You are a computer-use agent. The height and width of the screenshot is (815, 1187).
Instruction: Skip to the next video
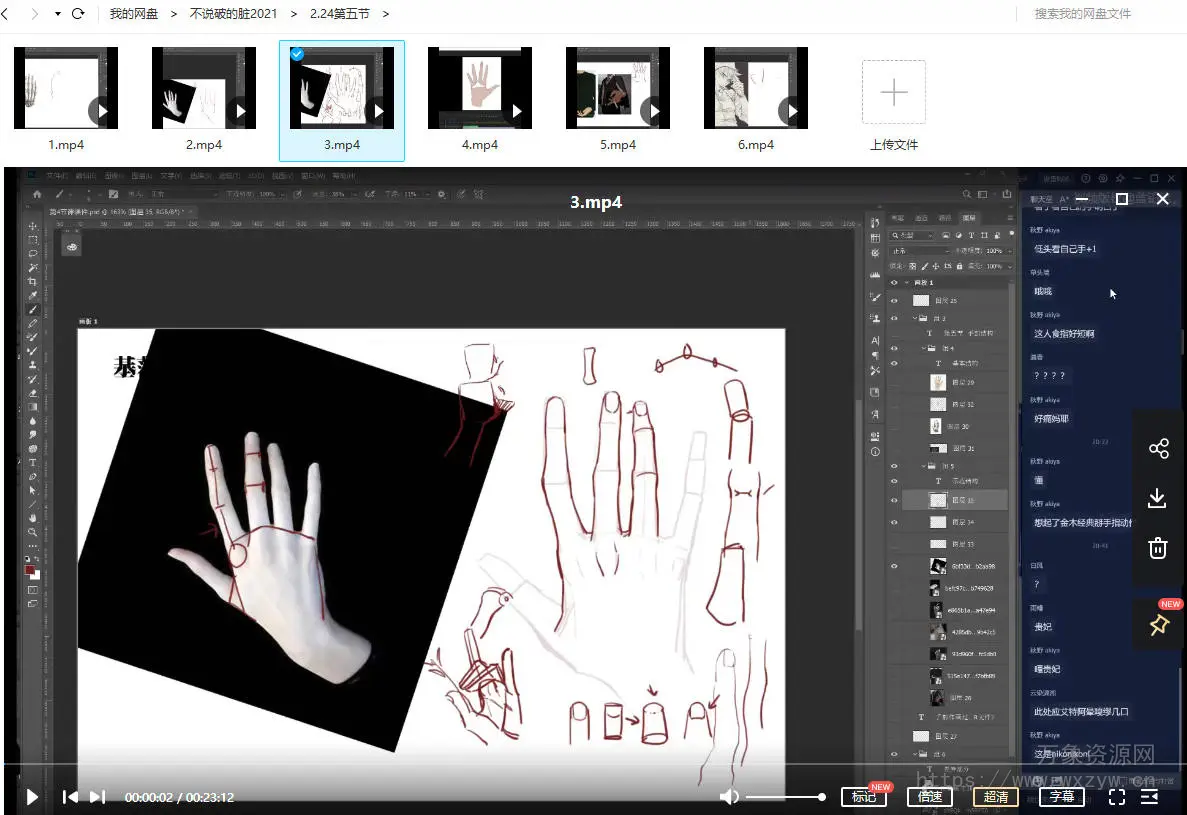click(97, 797)
